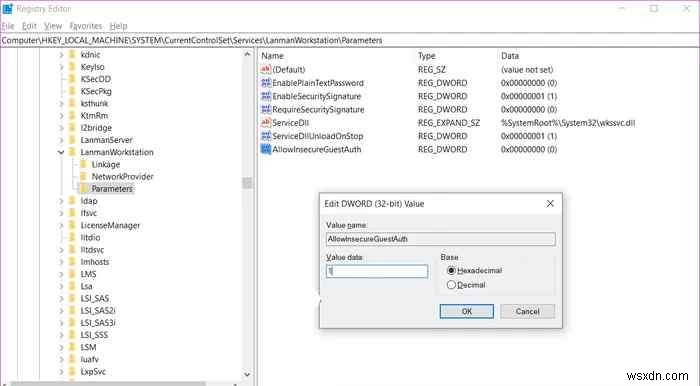
Task: Expand the ksthunk key
Action: pyautogui.click(x=61, y=104)
